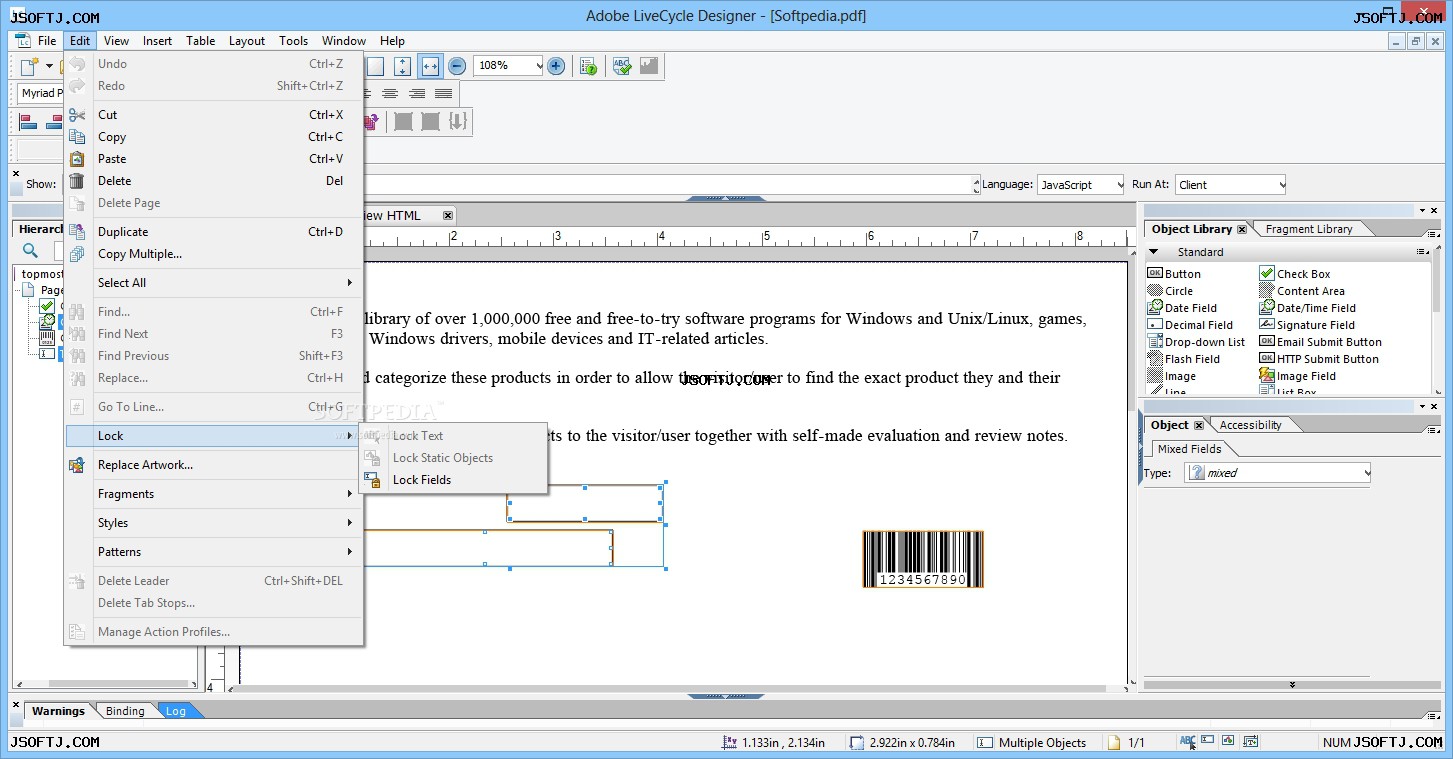
Task: Click the Check Spelling ABC toolbar icon
Action: point(622,66)
